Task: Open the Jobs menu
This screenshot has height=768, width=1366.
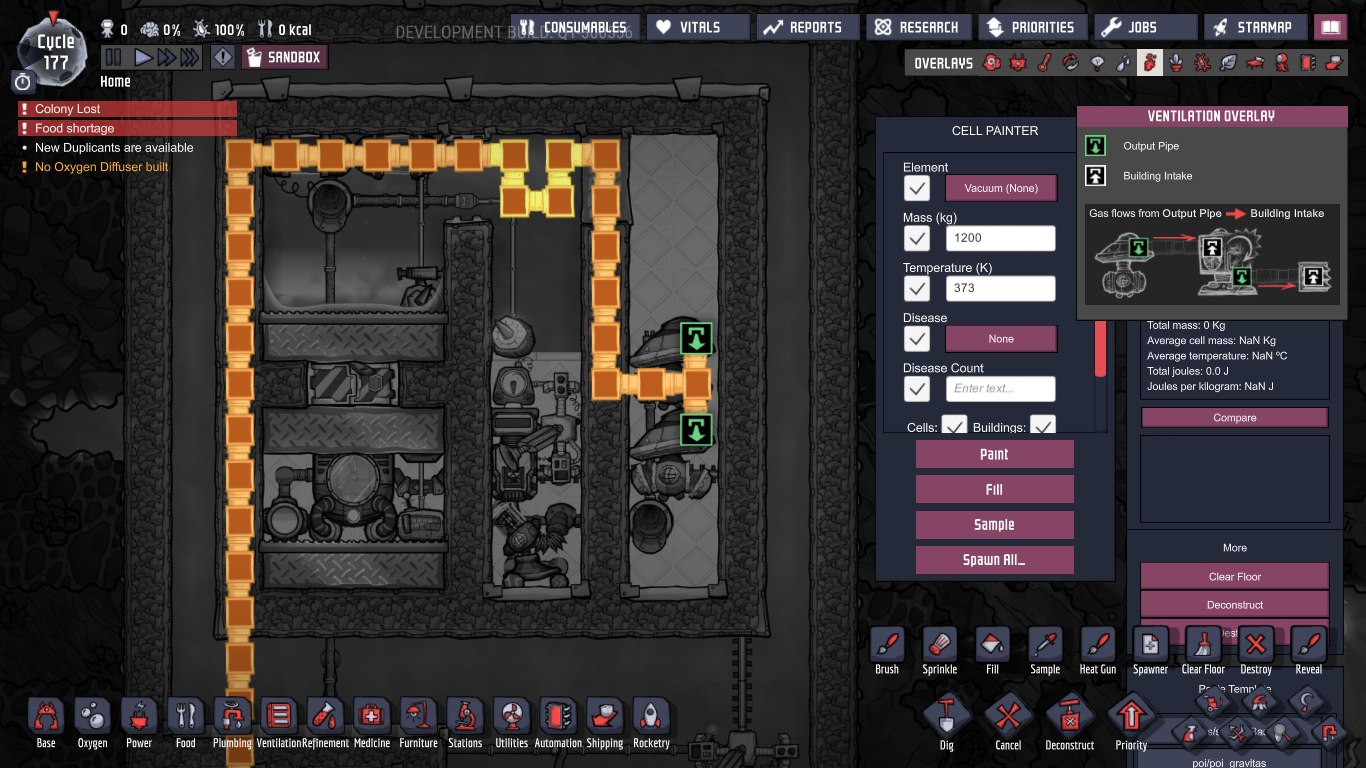Action: pyautogui.click(x=1145, y=27)
